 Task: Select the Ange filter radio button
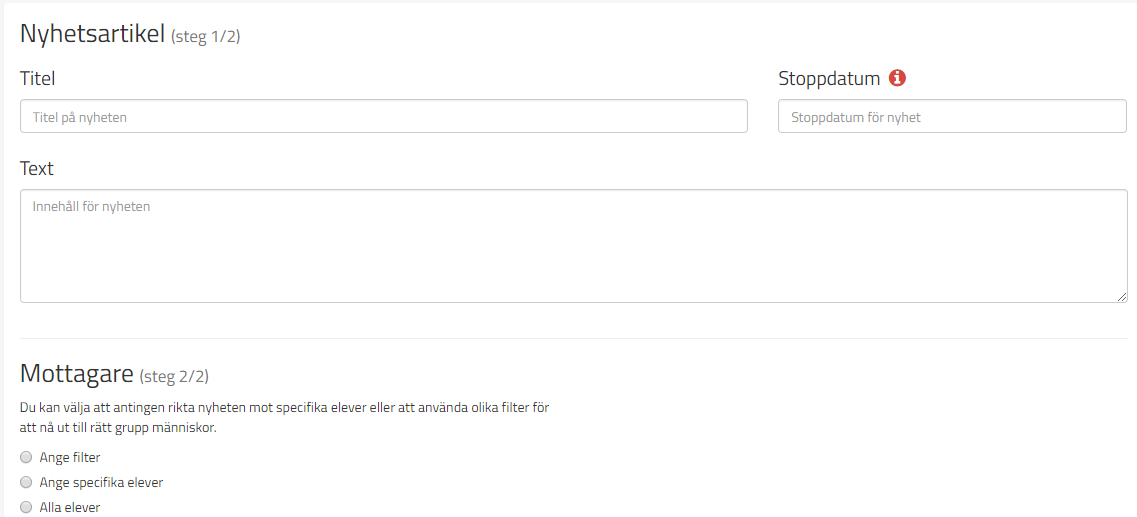27,457
